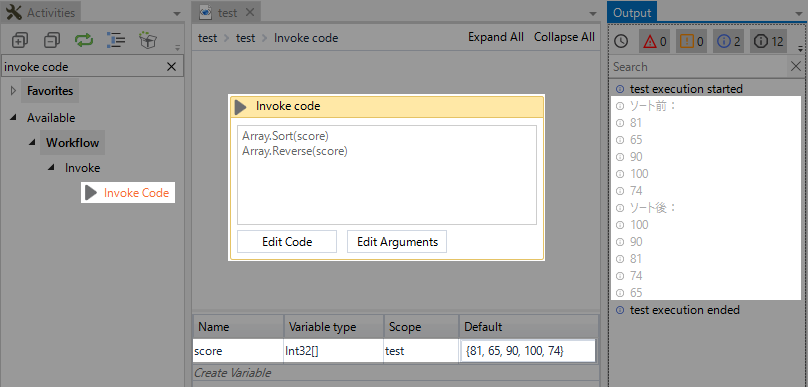Toggle the timestamp clock icon in Output

(x=621, y=42)
